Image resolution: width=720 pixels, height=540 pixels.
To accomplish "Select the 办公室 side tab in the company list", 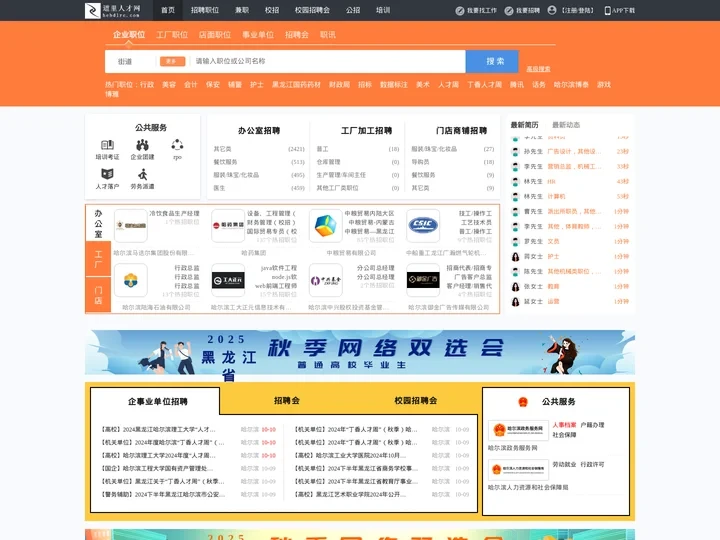I will 98,224.
